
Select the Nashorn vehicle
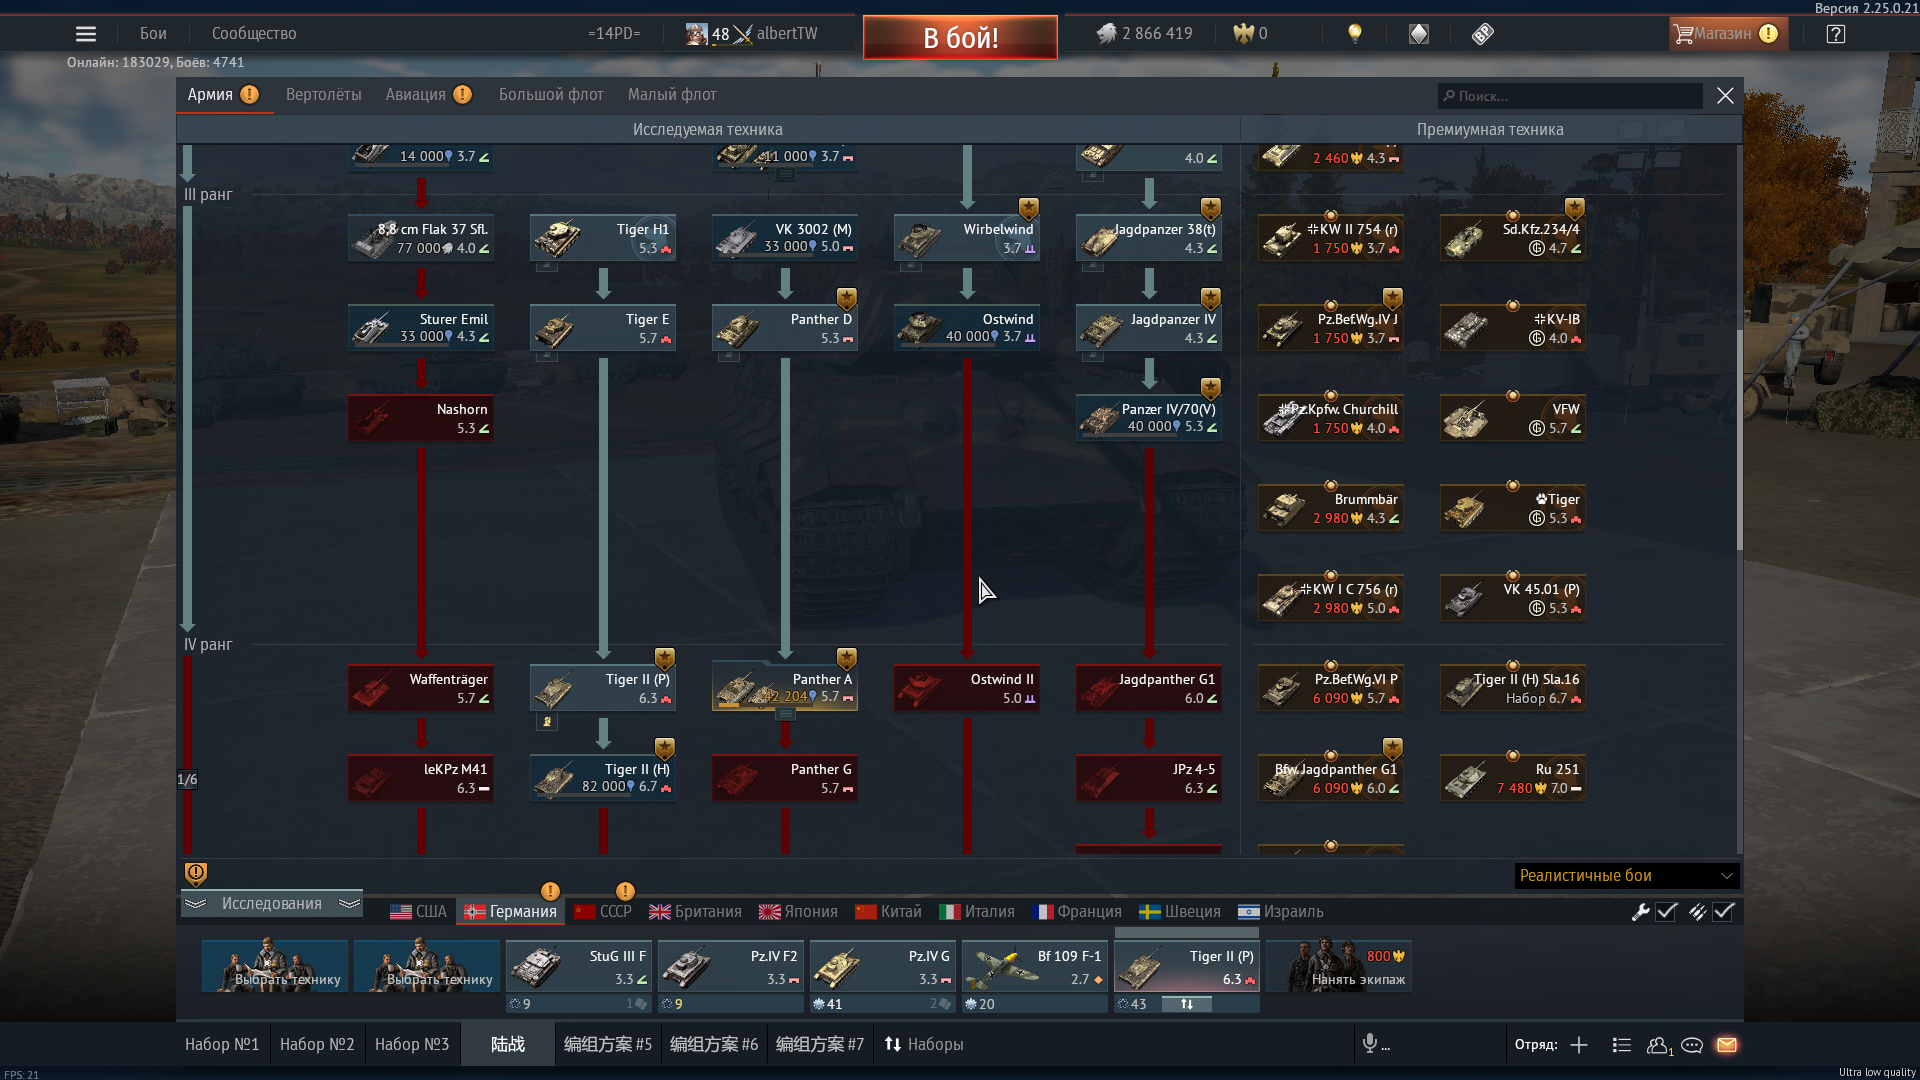(421, 418)
